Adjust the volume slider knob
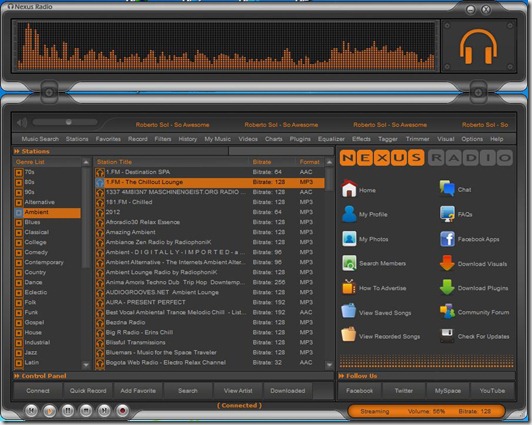 [69, 122]
